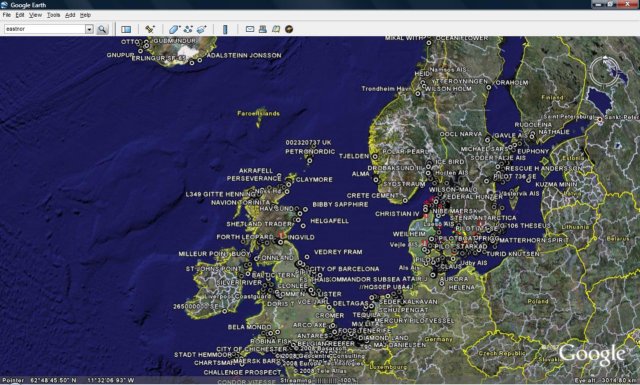Expand the search history dropdown arrow
The height and width of the screenshot is (385, 640).
click(x=89, y=29)
